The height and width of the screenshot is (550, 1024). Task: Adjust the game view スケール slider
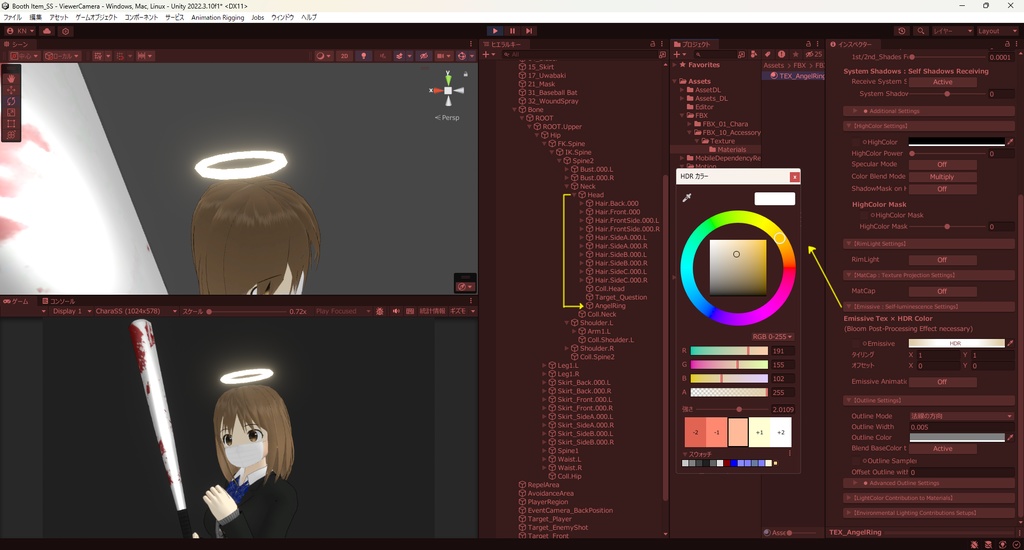[247, 312]
